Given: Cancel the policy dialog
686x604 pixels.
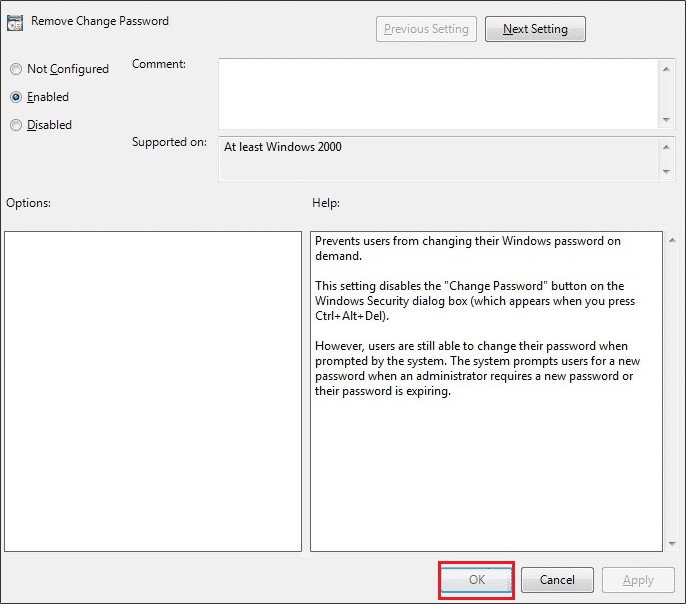Looking at the screenshot, I should coord(557,580).
